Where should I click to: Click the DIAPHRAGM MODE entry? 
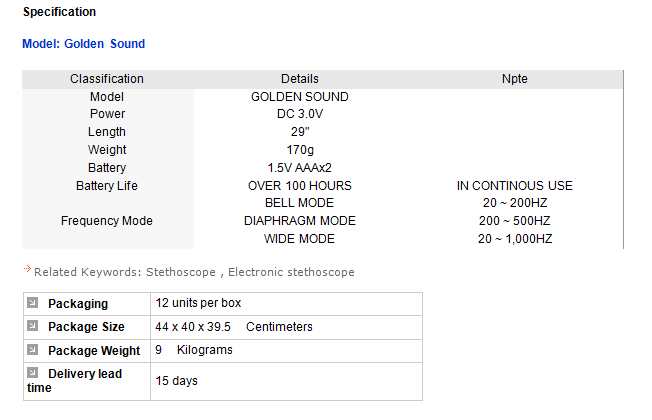point(299,221)
